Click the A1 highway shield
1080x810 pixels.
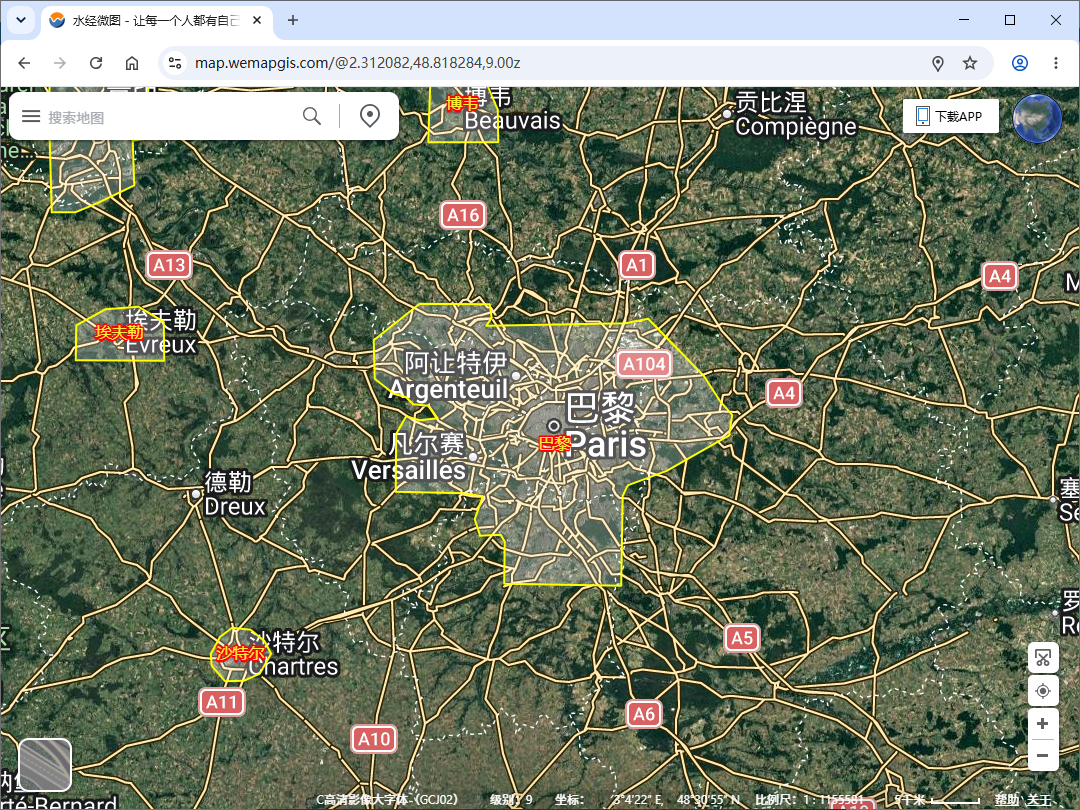[636, 265]
